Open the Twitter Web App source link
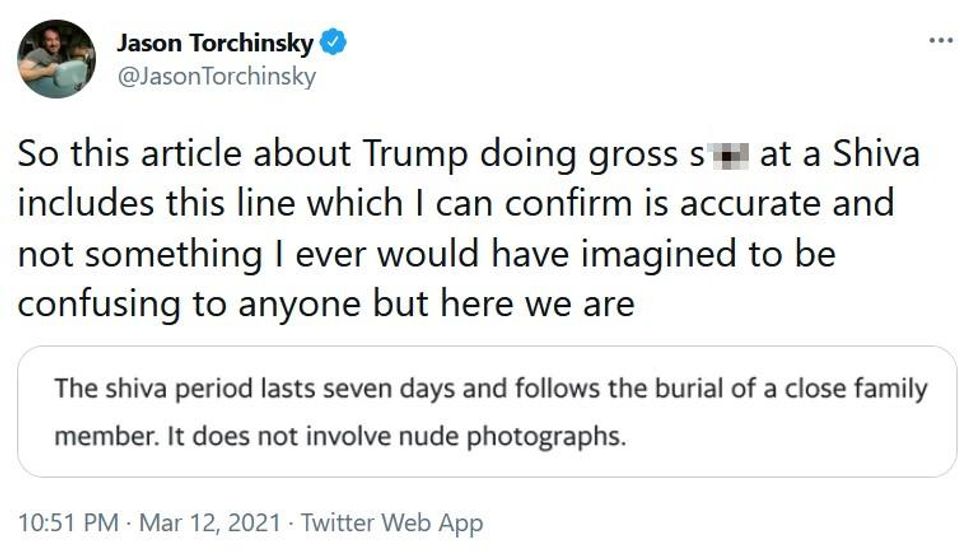The image size is (980, 552). pyautogui.click(x=392, y=522)
